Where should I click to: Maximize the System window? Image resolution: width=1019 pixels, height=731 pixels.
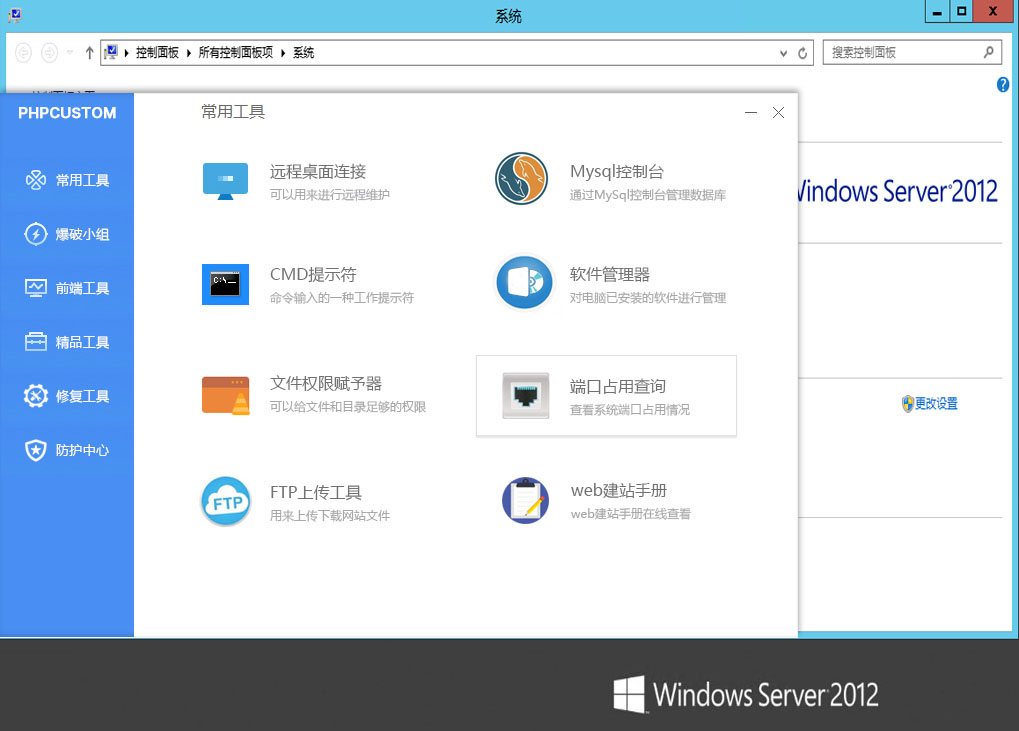coord(961,11)
